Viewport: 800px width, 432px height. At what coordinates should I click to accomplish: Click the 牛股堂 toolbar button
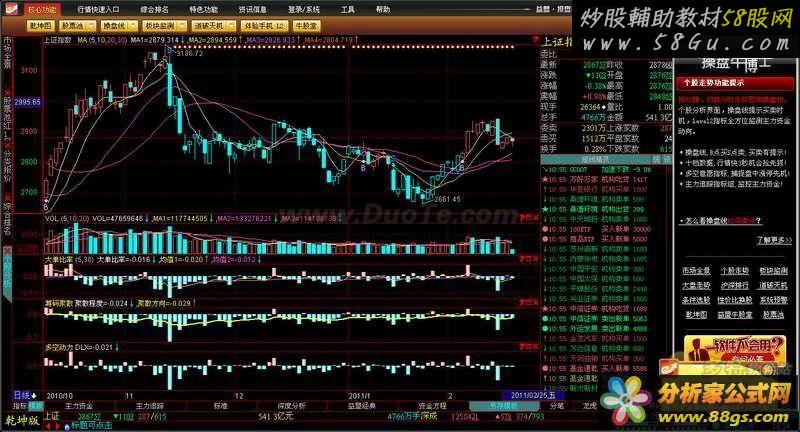pyautogui.click(x=306, y=26)
